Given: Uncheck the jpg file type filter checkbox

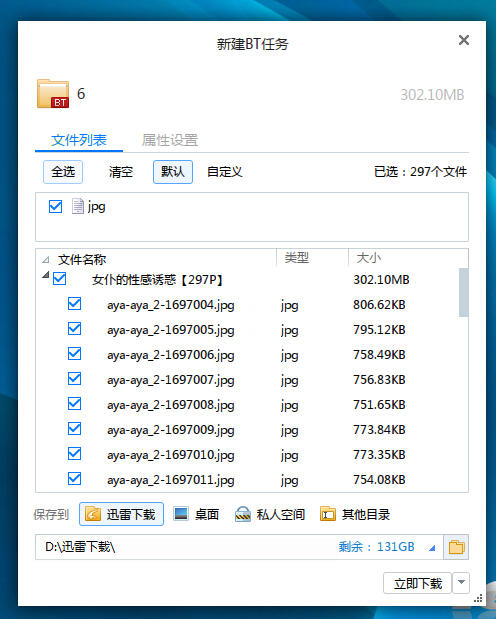Looking at the screenshot, I should click(x=55, y=206).
